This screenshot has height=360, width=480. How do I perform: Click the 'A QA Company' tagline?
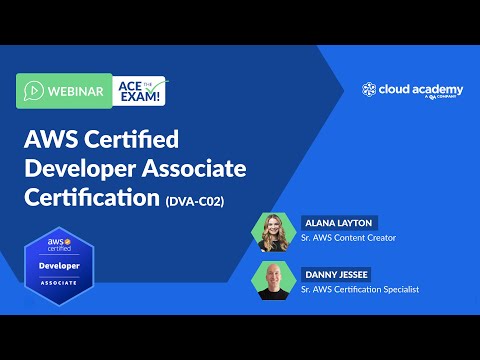440,97
